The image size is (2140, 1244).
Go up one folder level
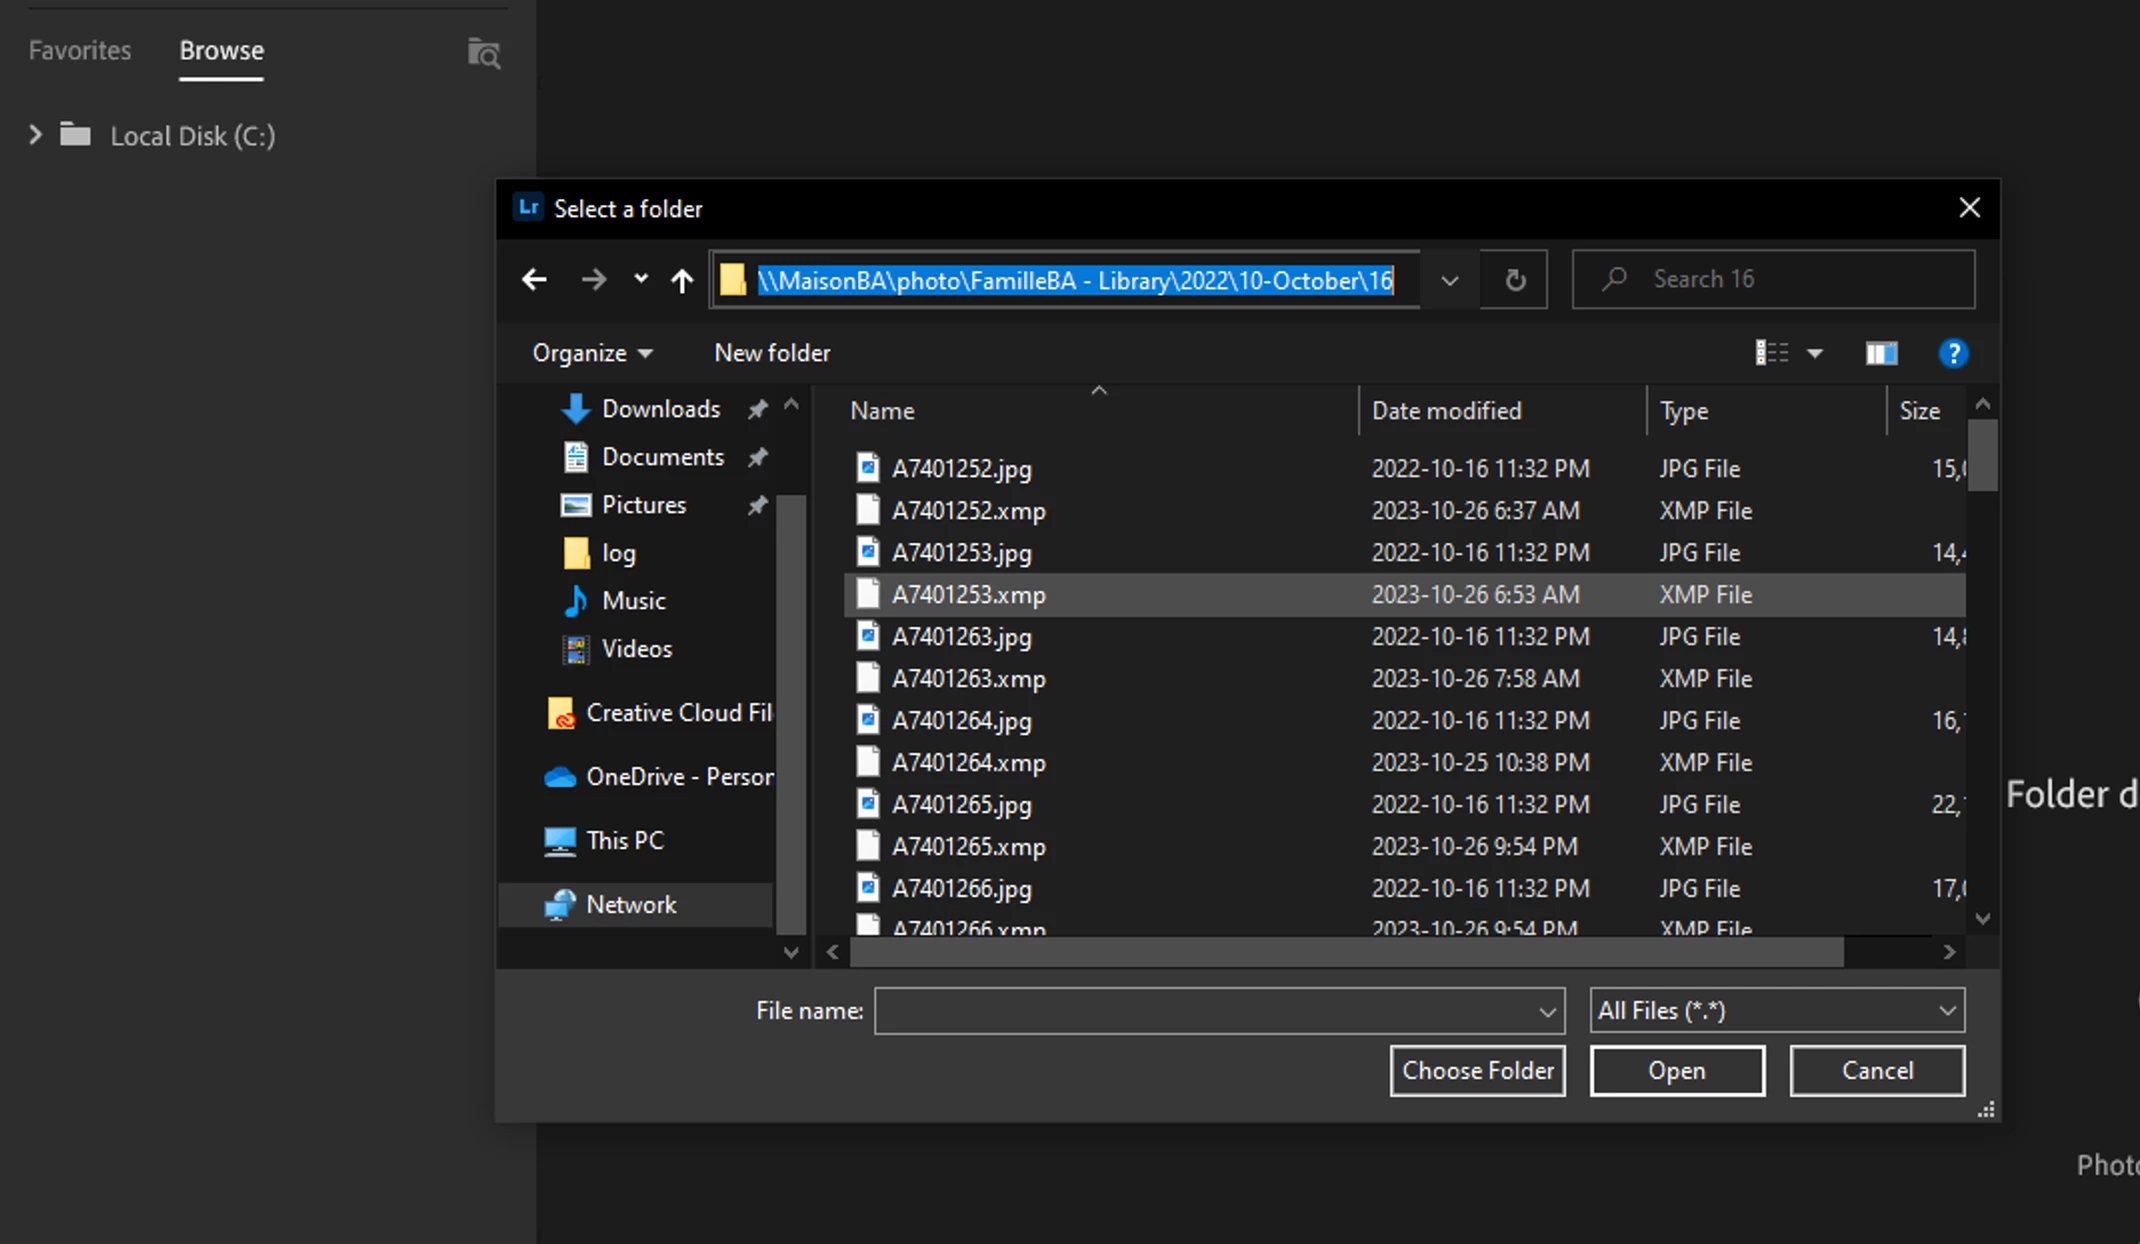coord(682,280)
